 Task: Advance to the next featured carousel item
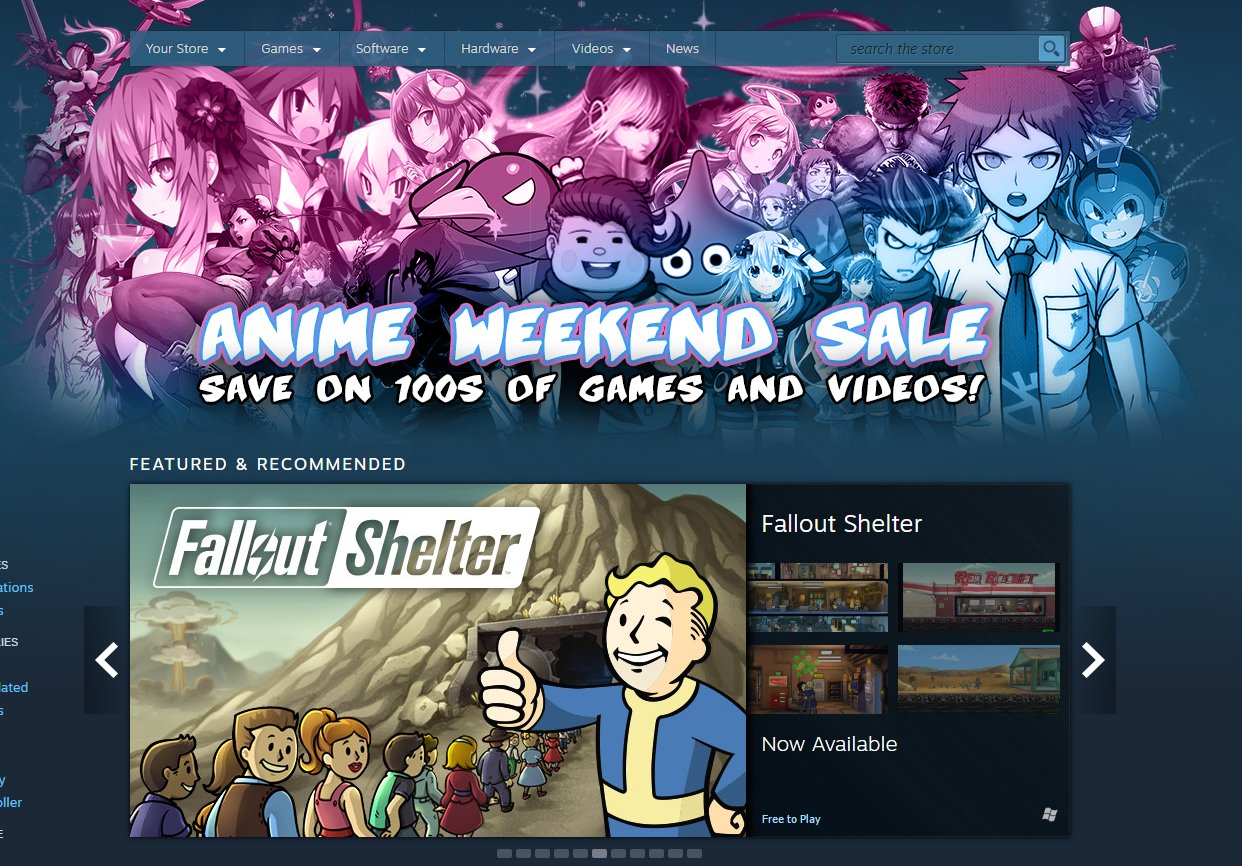tap(1093, 660)
